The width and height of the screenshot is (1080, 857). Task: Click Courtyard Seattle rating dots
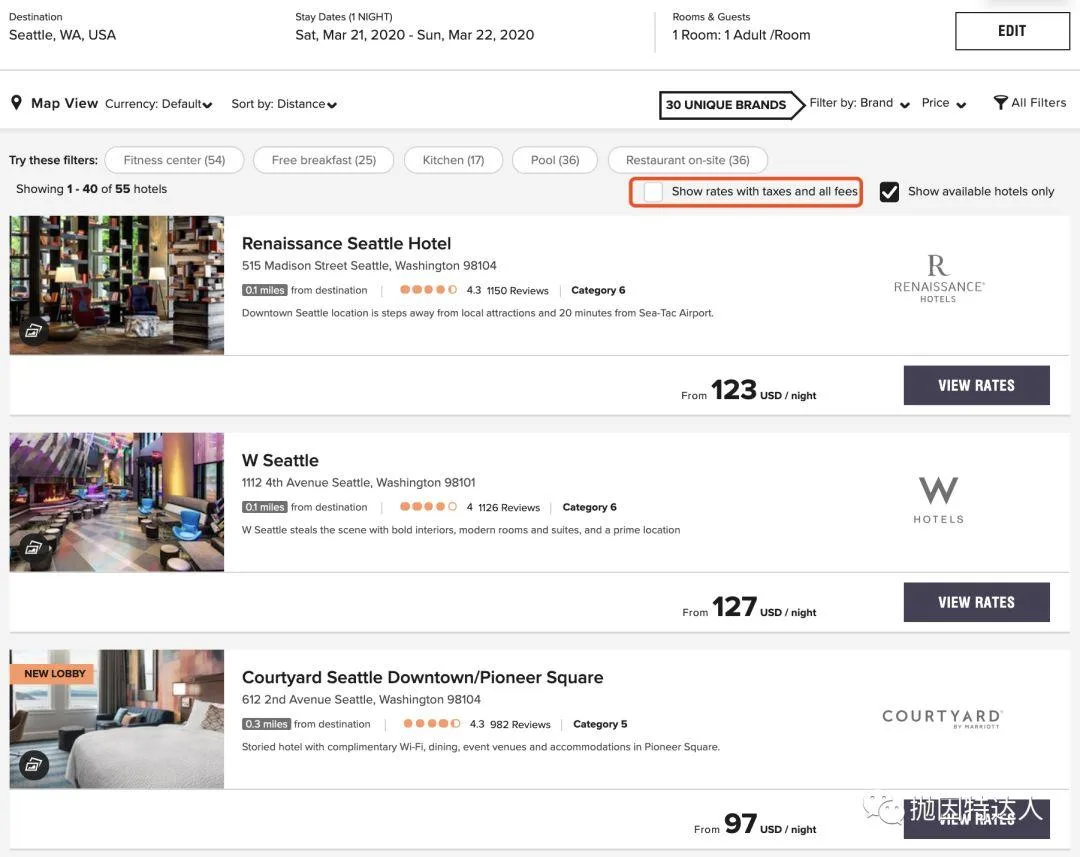point(432,724)
